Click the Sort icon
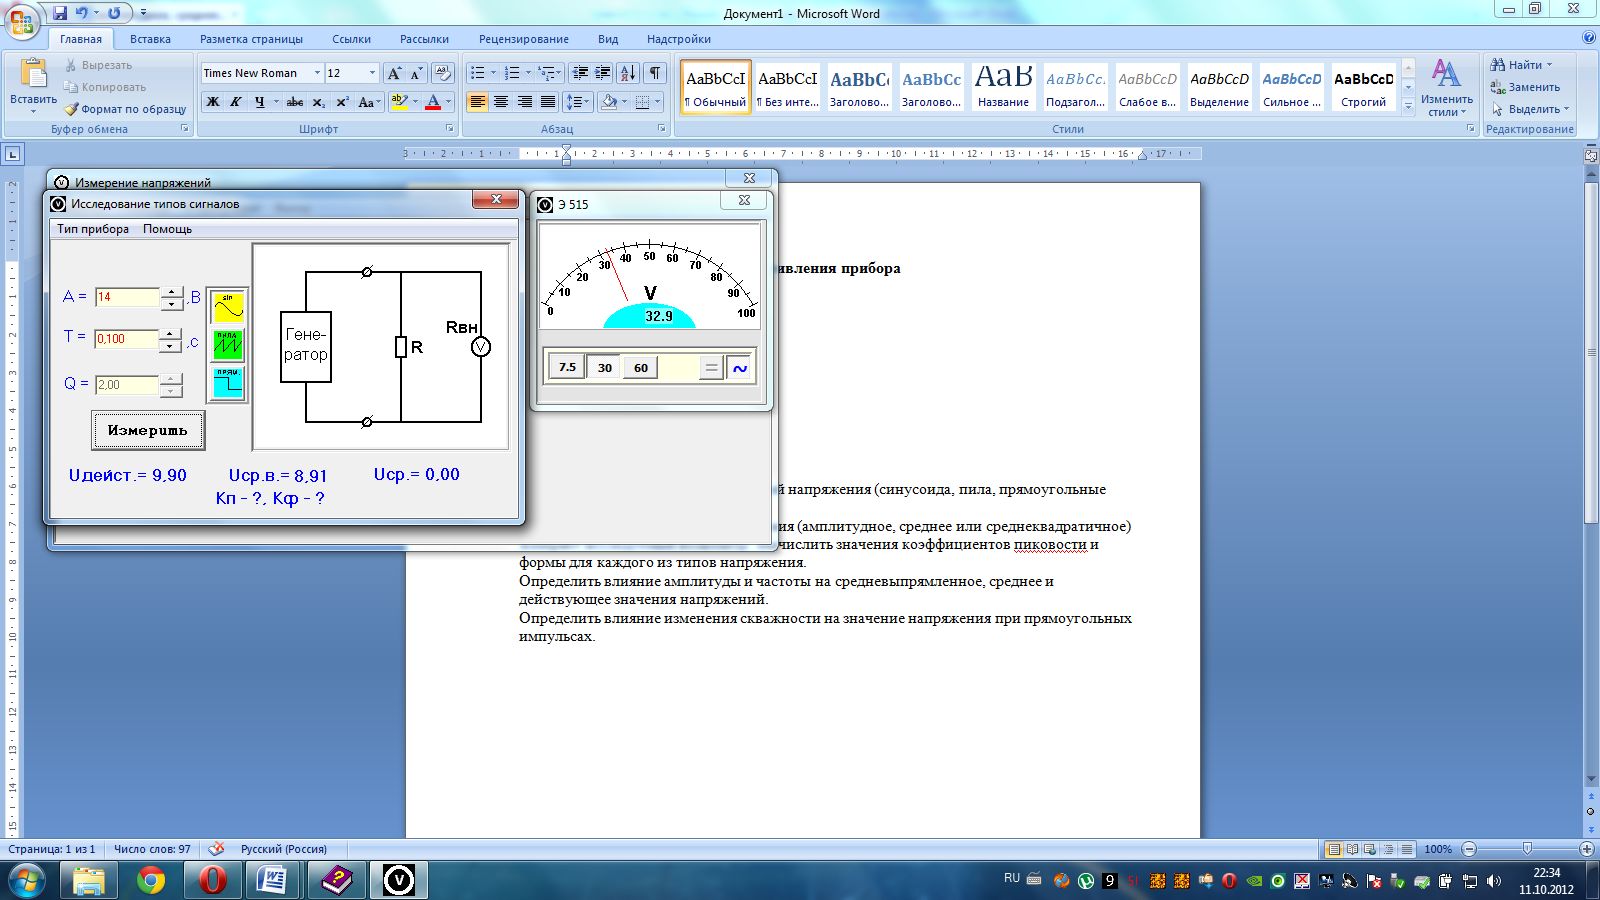 pyautogui.click(x=628, y=73)
